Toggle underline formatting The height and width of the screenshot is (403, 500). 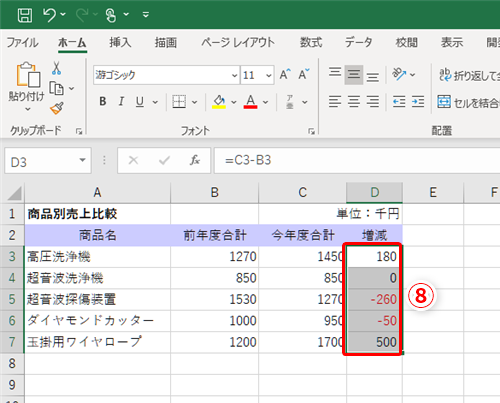140,101
